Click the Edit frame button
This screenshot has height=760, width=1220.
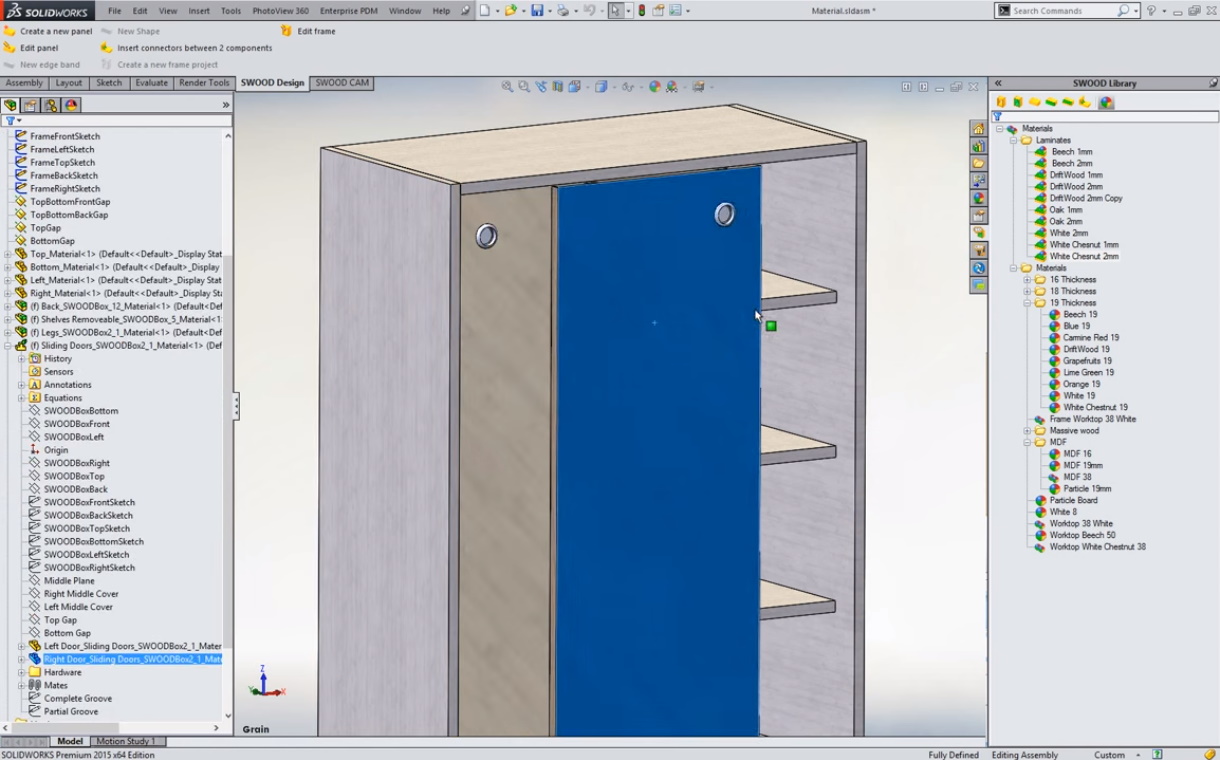click(316, 31)
